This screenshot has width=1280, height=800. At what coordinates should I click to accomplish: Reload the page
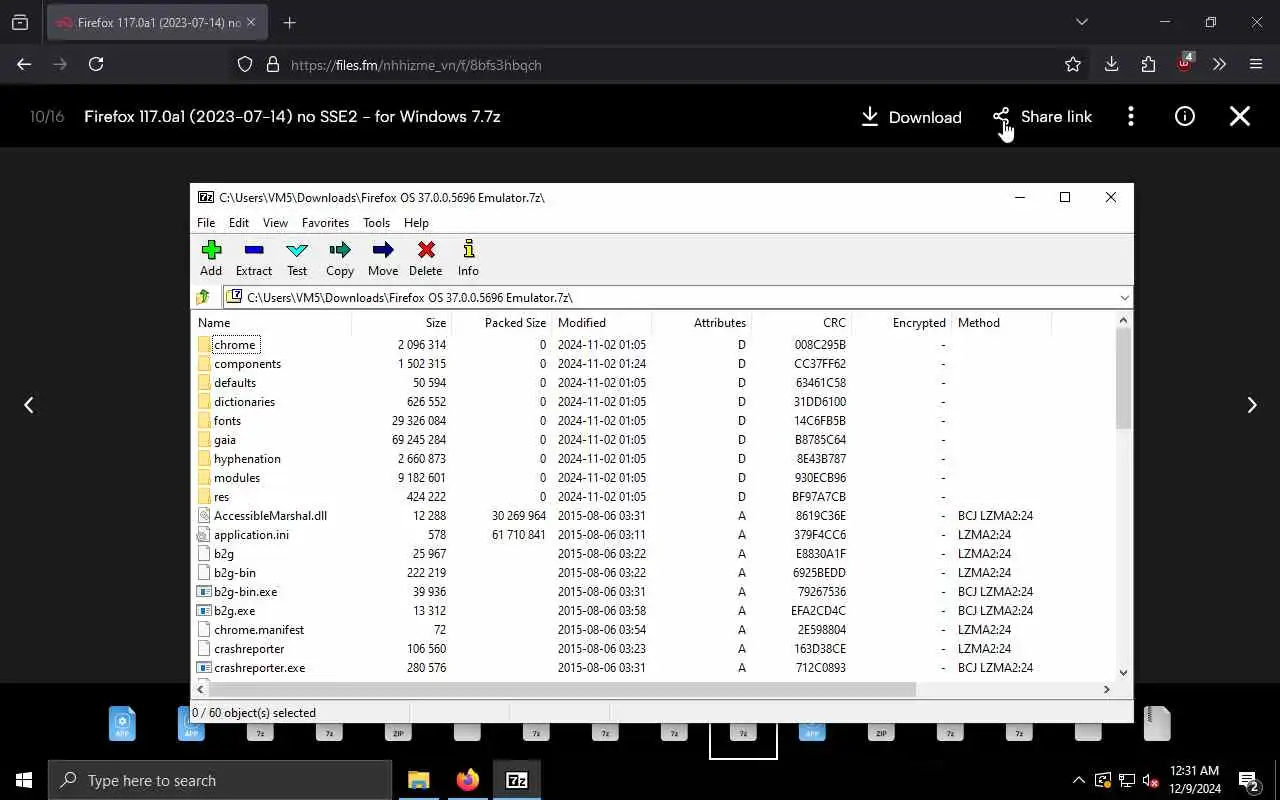click(96, 64)
